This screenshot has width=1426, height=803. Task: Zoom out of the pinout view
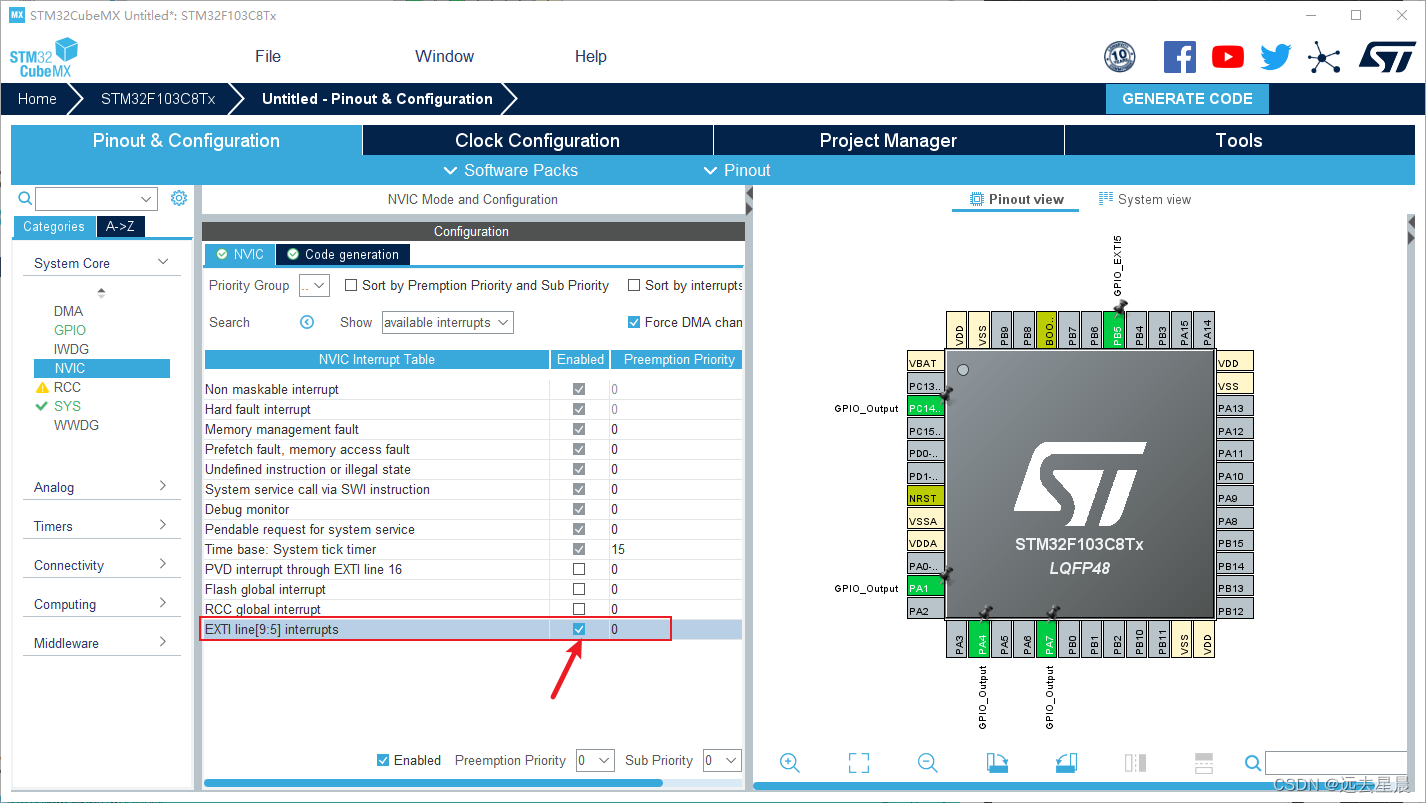point(927,763)
